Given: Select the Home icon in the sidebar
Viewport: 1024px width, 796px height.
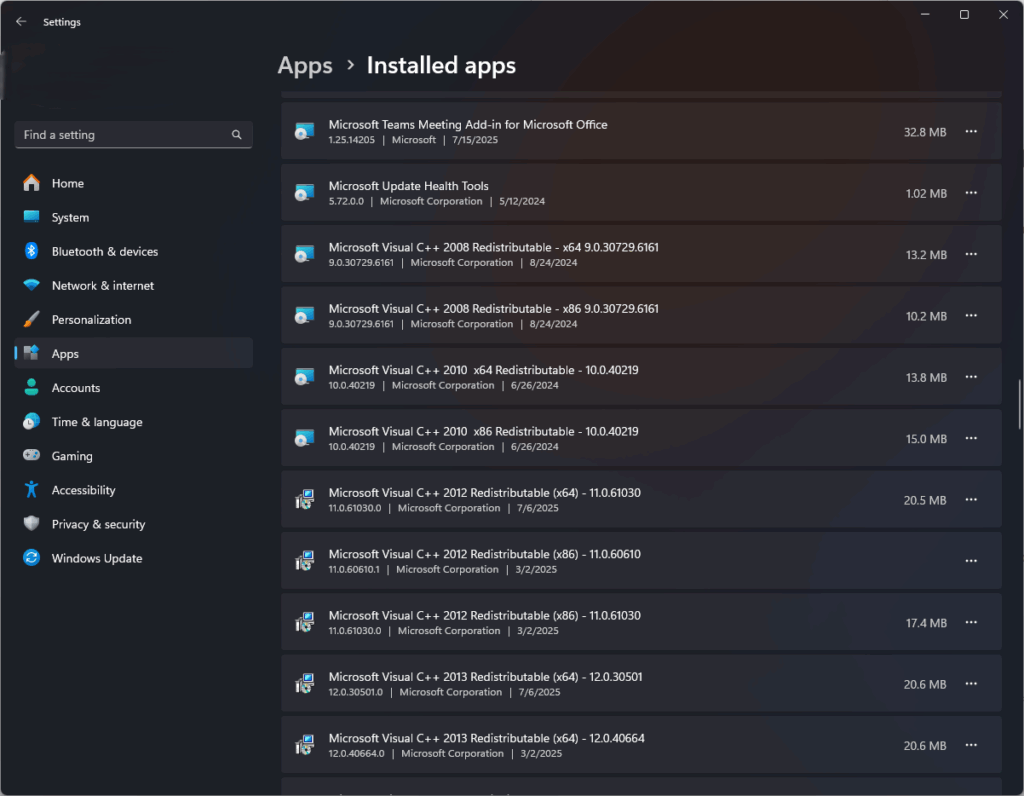Looking at the screenshot, I should [32, 183].
